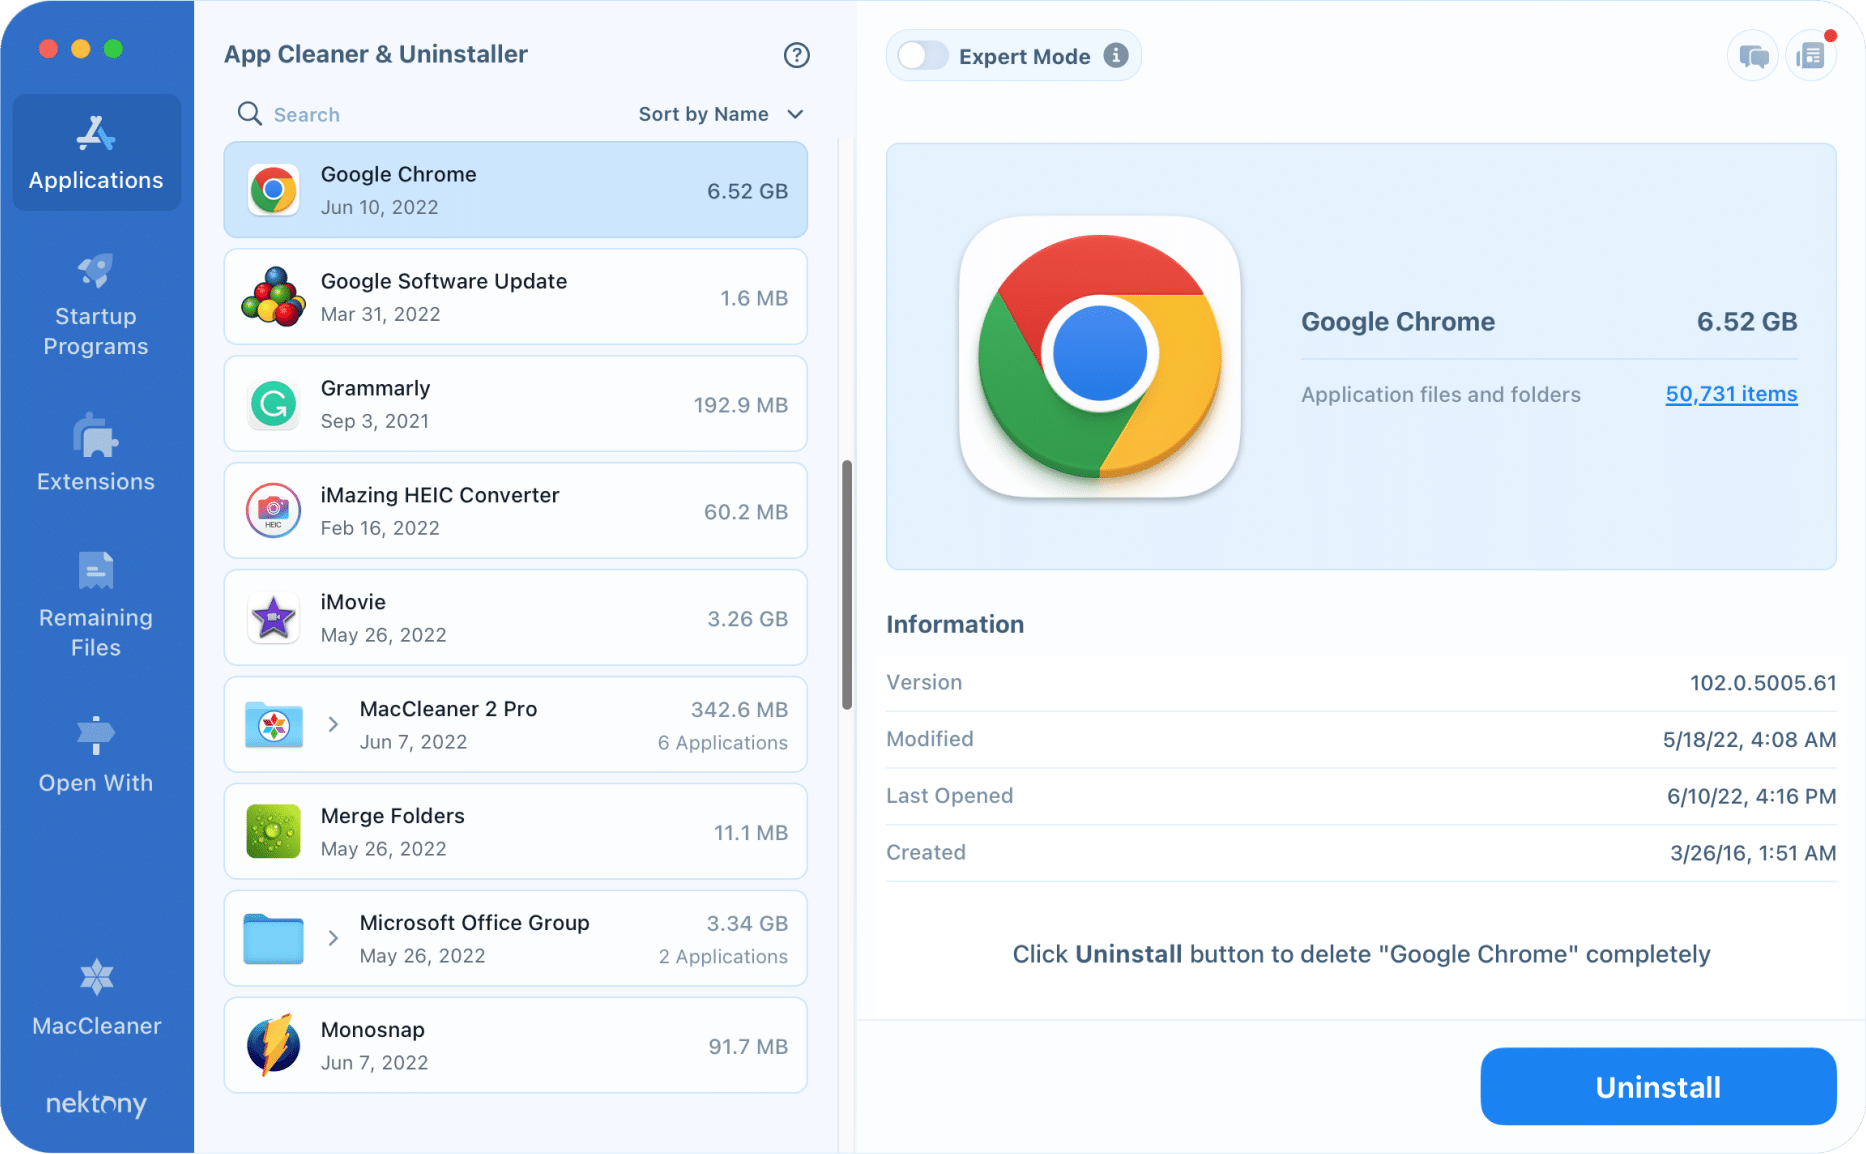1866x1154 pixels.
Task: Expand the Microsoft Office Group
Action: coord(333,939)
